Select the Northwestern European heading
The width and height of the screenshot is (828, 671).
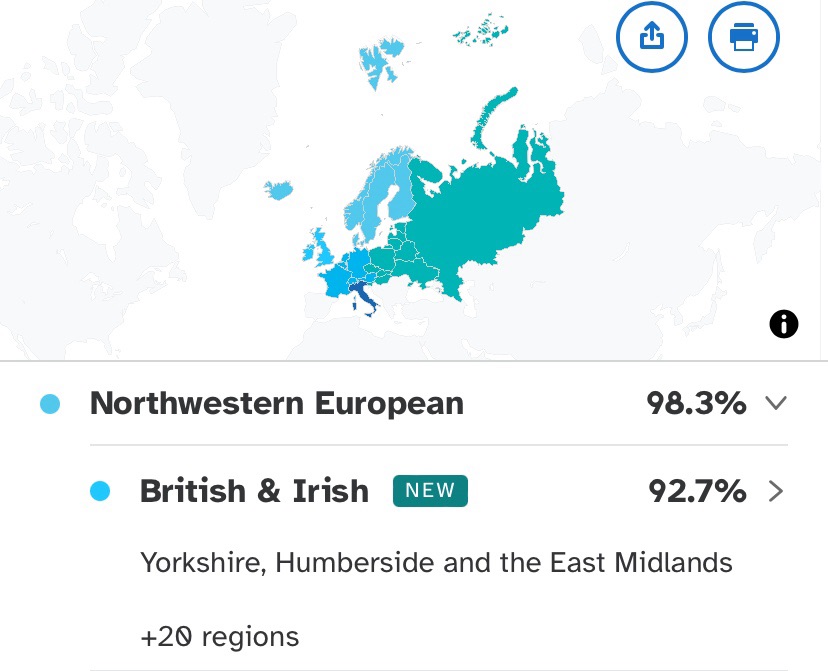click(277, 403)
